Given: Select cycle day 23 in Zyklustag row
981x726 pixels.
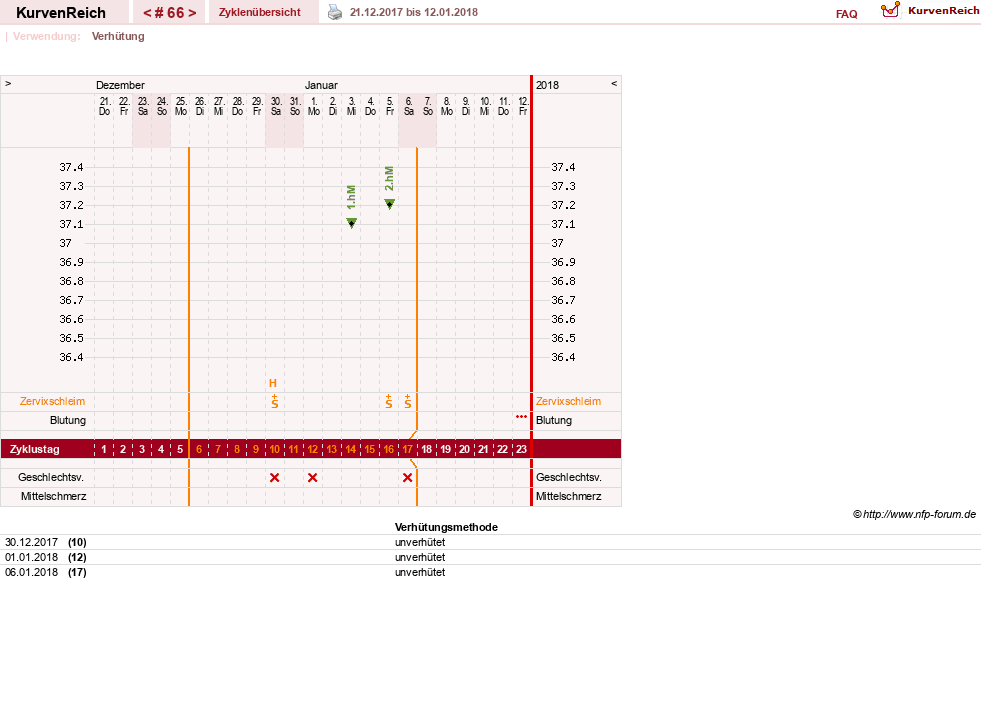Looking at the screenshot, I should point(521,449).
